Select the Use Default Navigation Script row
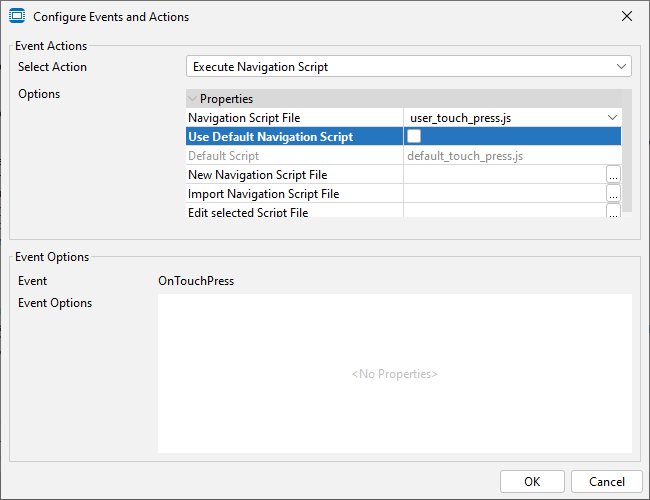Image resolution: width=650 pixels, height=500 pixels. 403,136
